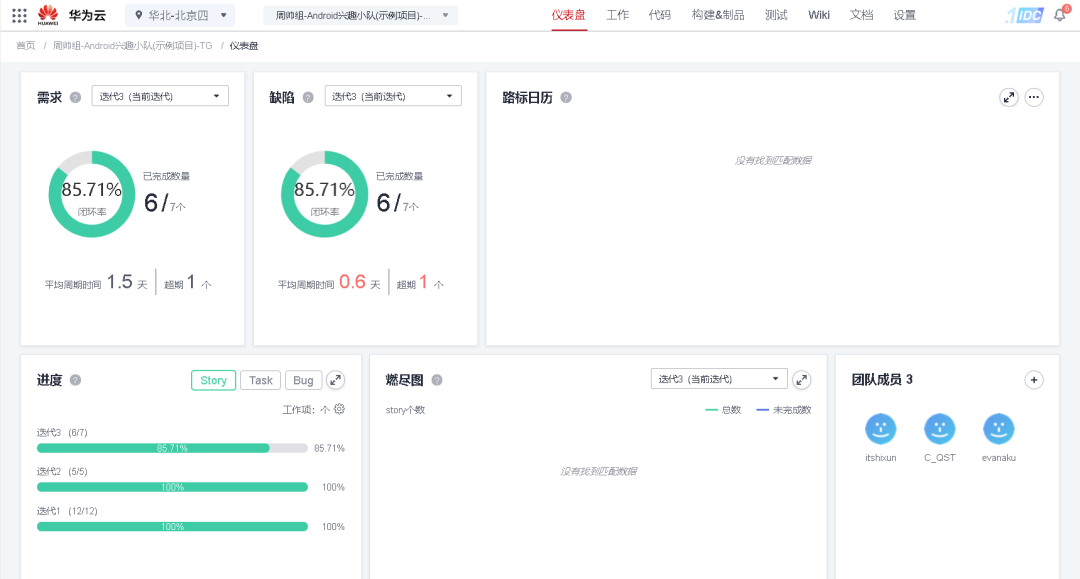The height and width of the screenshot is (579, 1080).
Task: Open iteration dropdown in 需求 panel
Action: click(x=160, y=96)
